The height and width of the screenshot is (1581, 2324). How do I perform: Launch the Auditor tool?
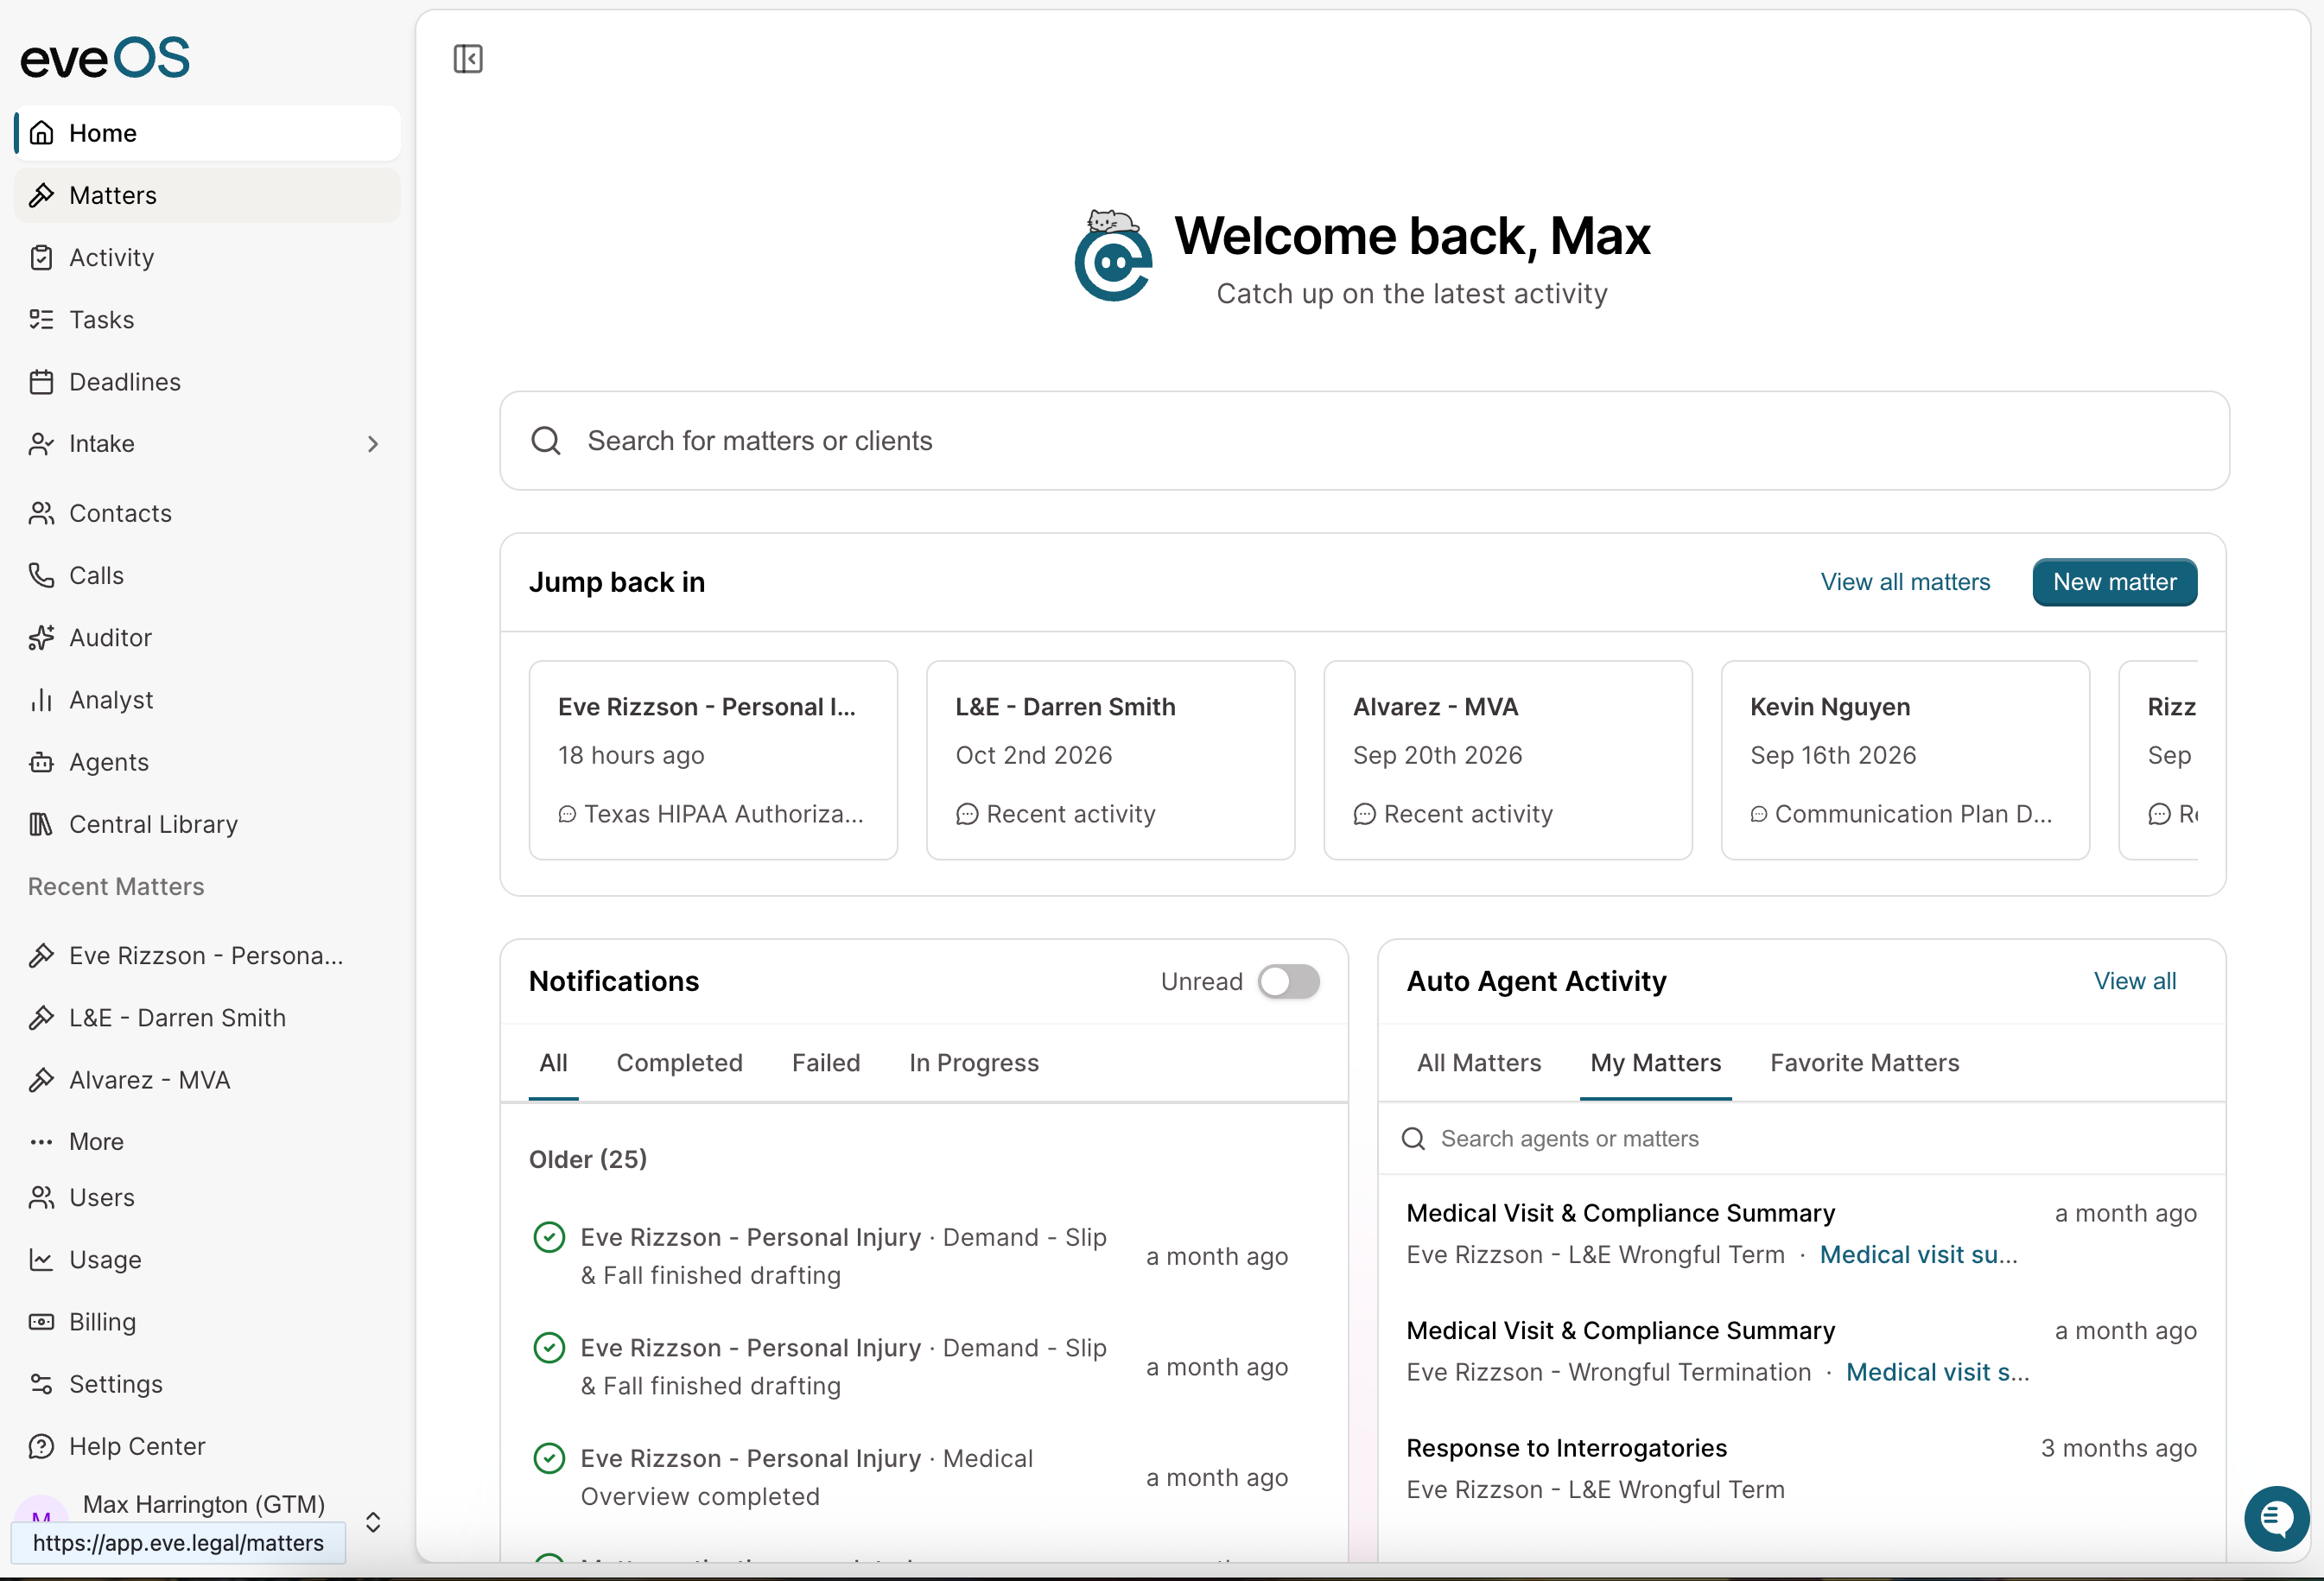(x=207, y=637)
